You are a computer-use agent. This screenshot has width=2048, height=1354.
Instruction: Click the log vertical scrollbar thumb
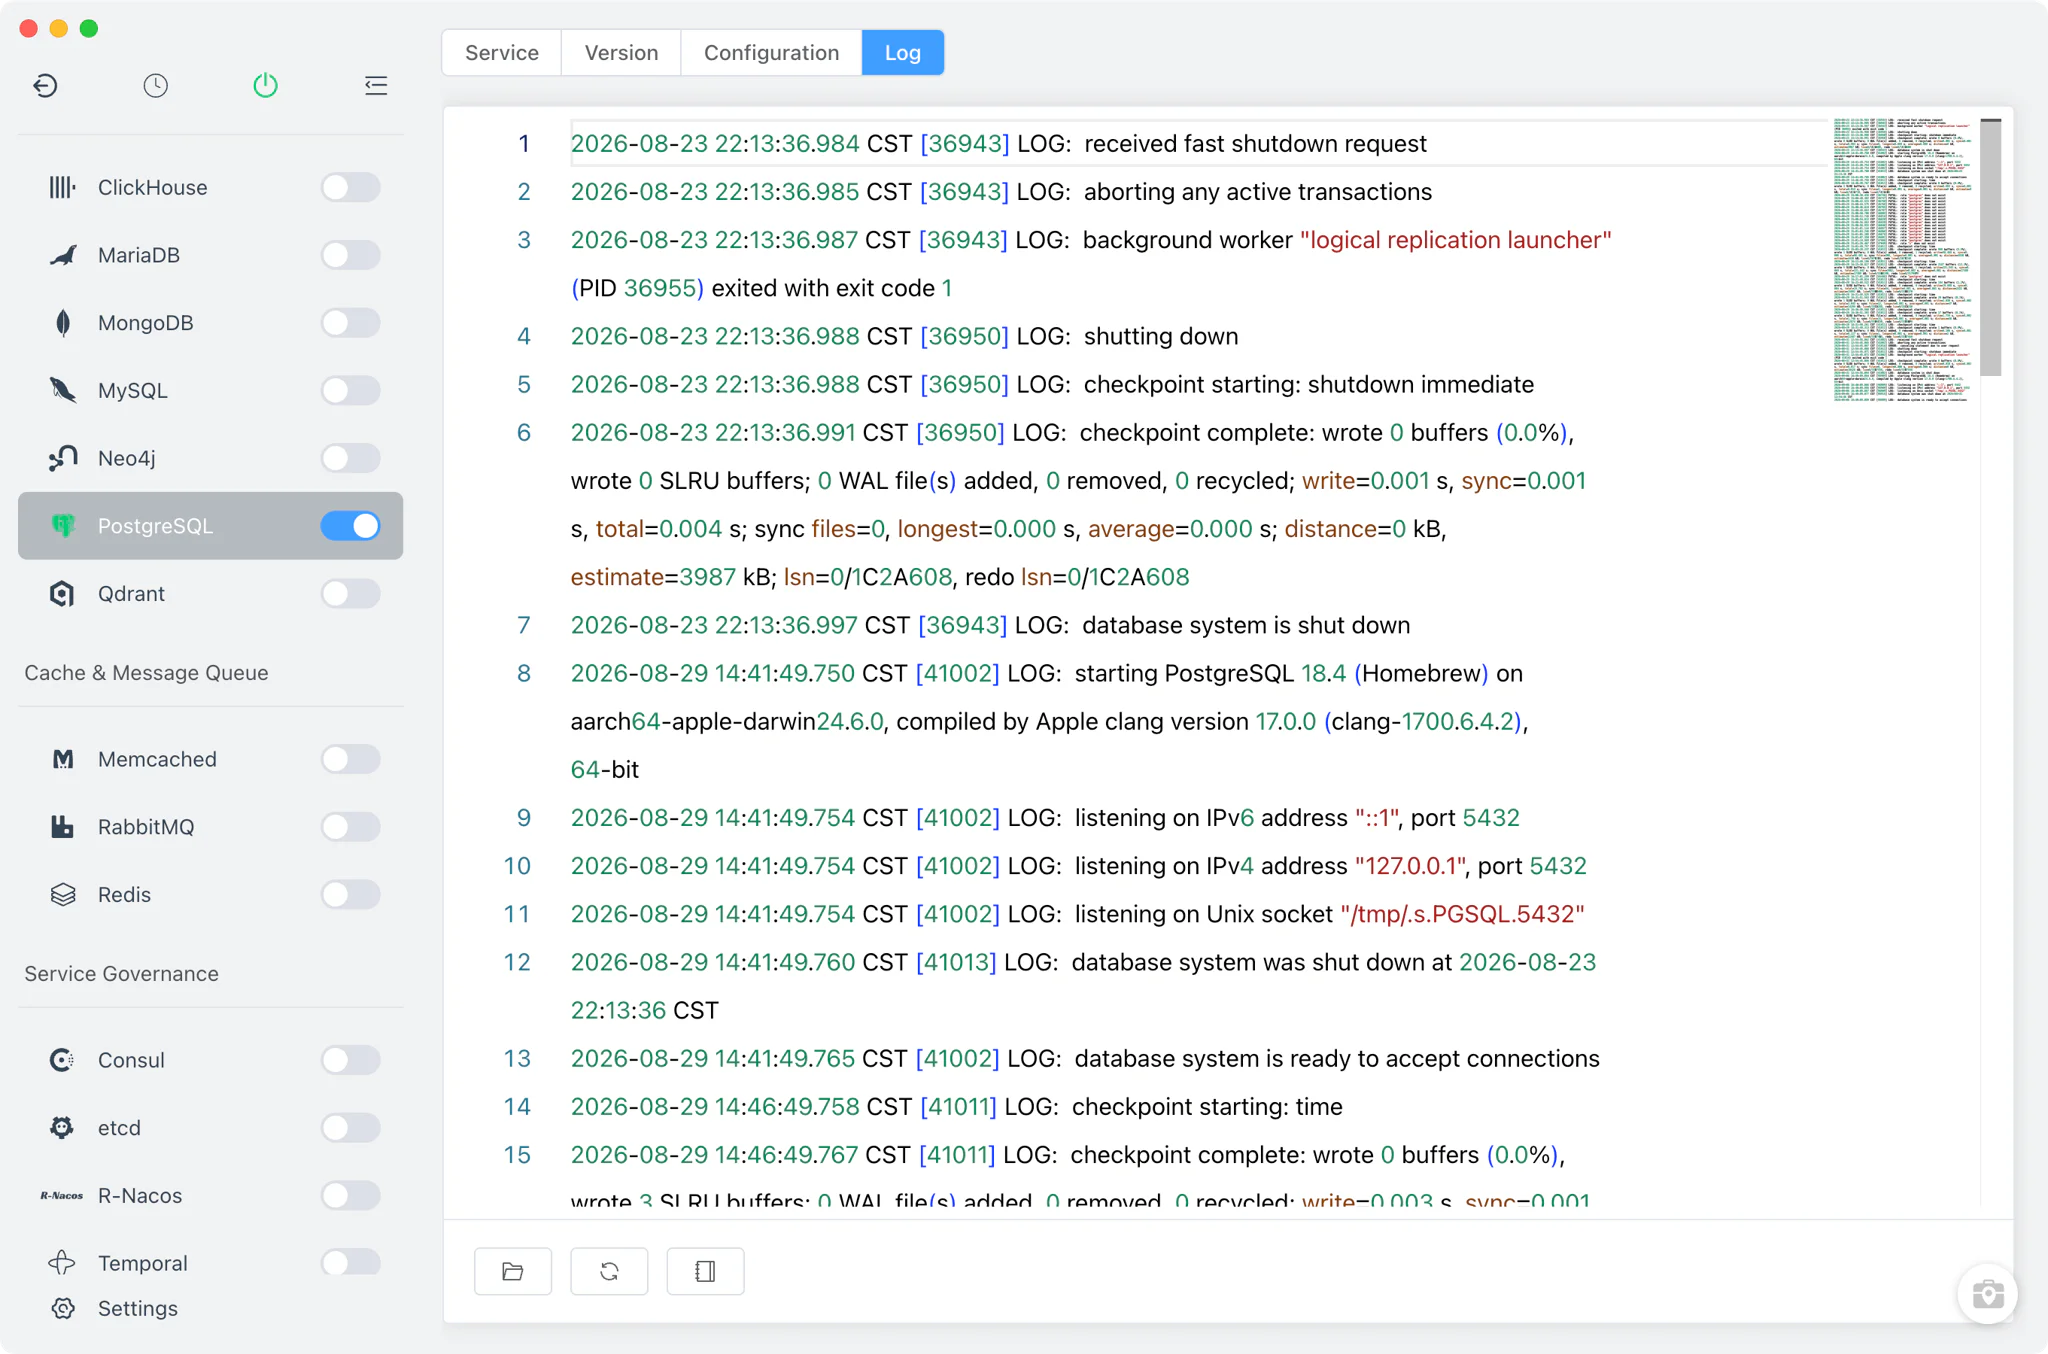pyautogui.click(x=1990, y=247)
